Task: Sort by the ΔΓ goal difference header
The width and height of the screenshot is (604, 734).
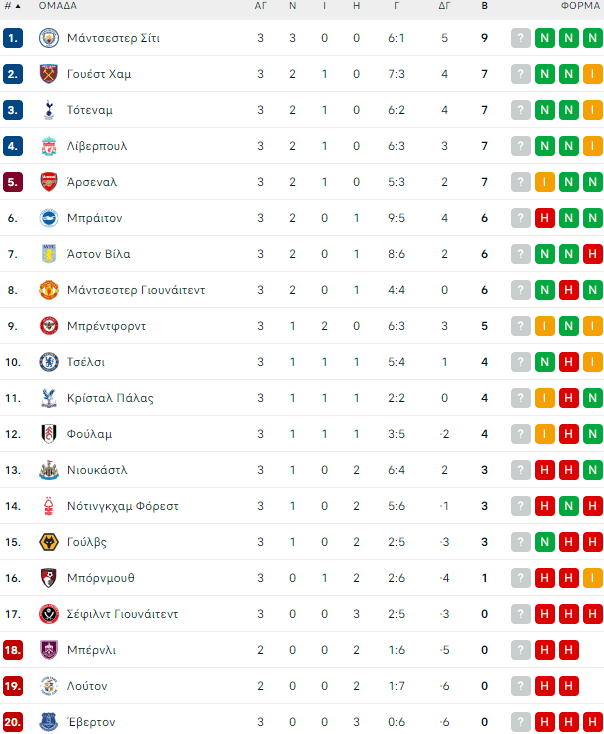Action: point(444,6)
